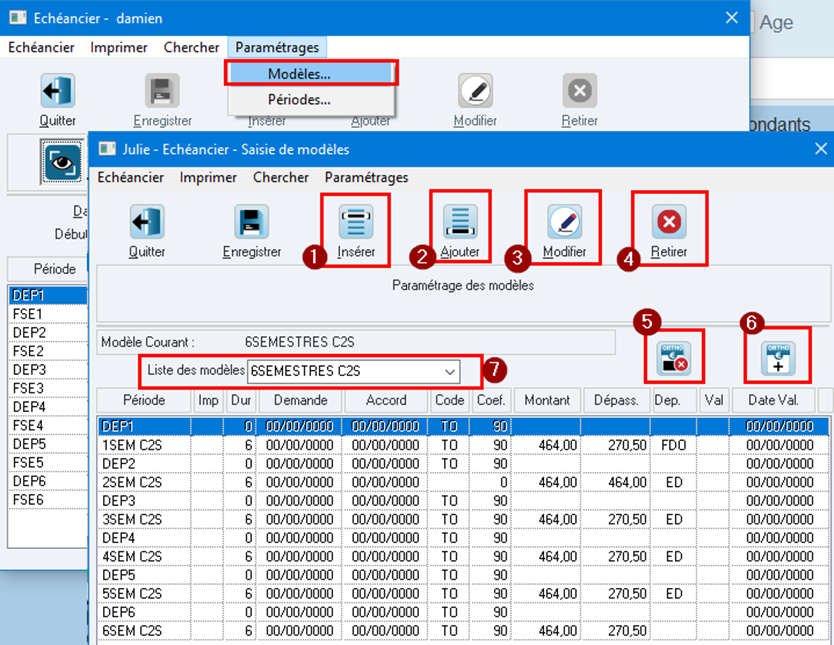Click the eye view icon in Echéancier damien
The height and width of the screenshot is (645, 834).
(x=62, y=162)
